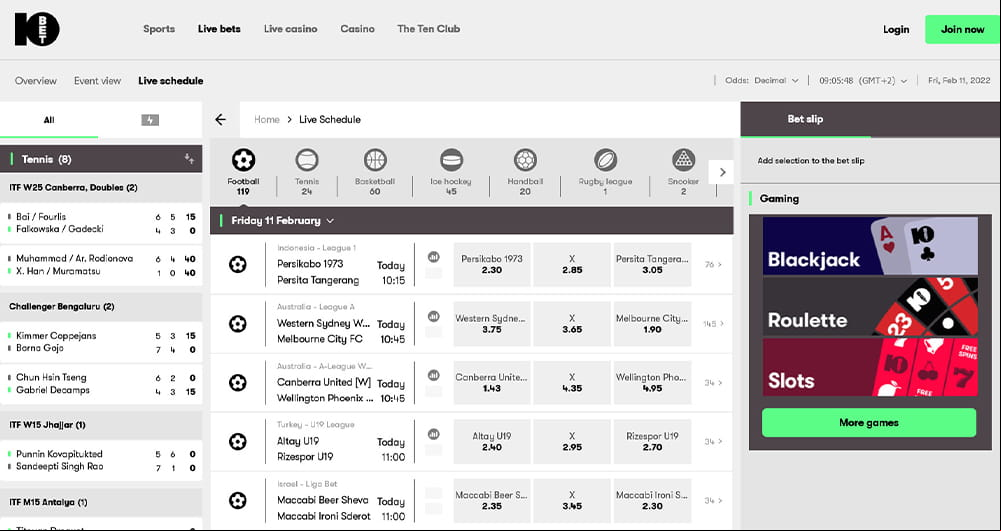Open the Blackjack game banner
Image resolution: width=1001 pixels, height=531 pixels.
pyautogui.click(x=870, y=246)
